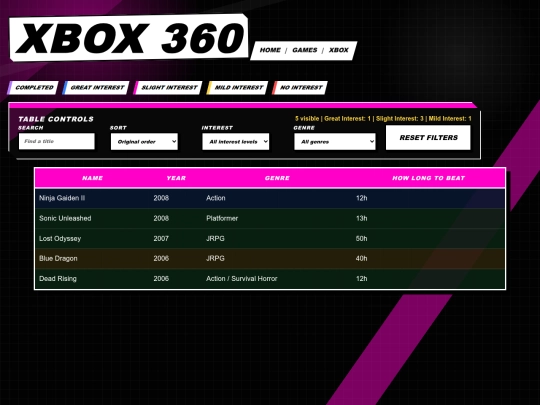Click the 13h playtime cell
The height and width of the screenshot is (405, 540).
(x=361, y=218)
